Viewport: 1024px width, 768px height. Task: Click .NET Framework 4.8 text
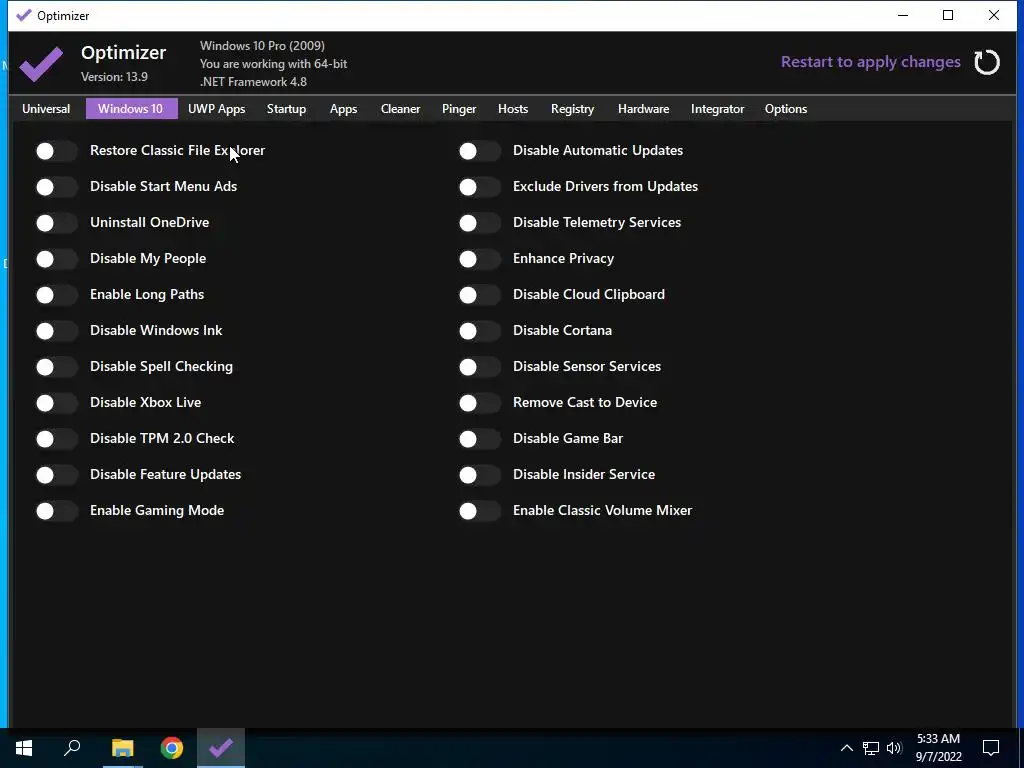[253, 82]
